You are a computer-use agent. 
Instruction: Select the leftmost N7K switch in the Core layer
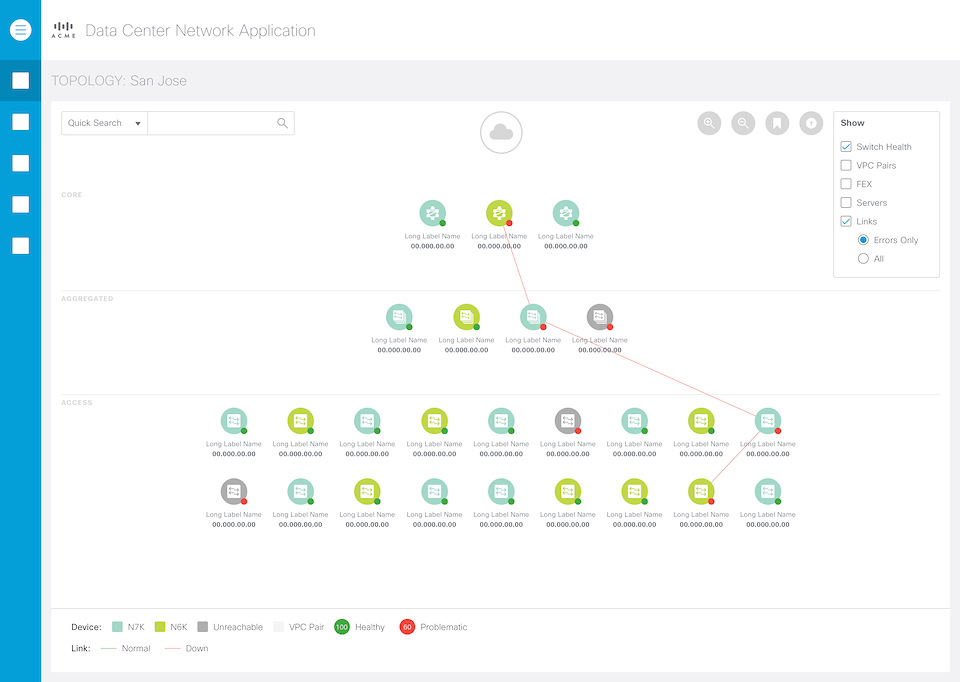(432, 213)
